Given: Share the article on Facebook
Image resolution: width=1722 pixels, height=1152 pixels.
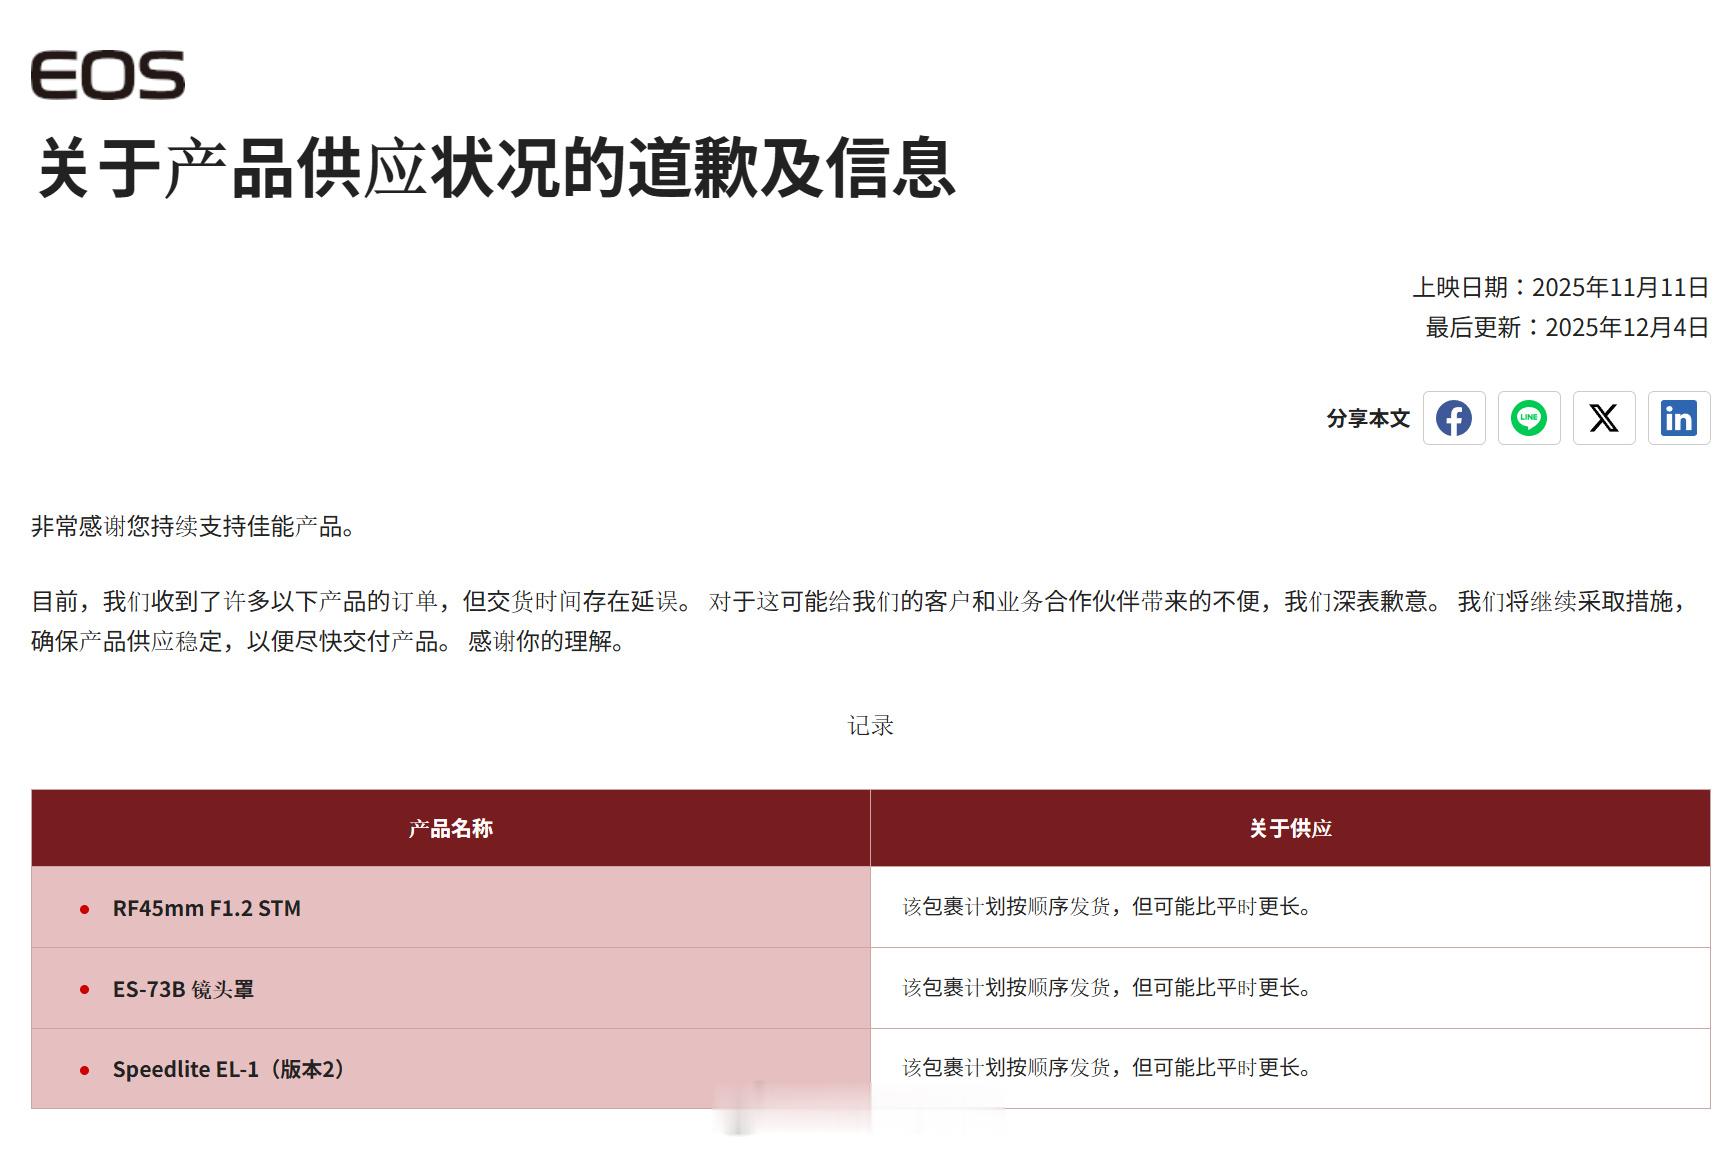Looking at the screenshot, I should [1454, 418].
